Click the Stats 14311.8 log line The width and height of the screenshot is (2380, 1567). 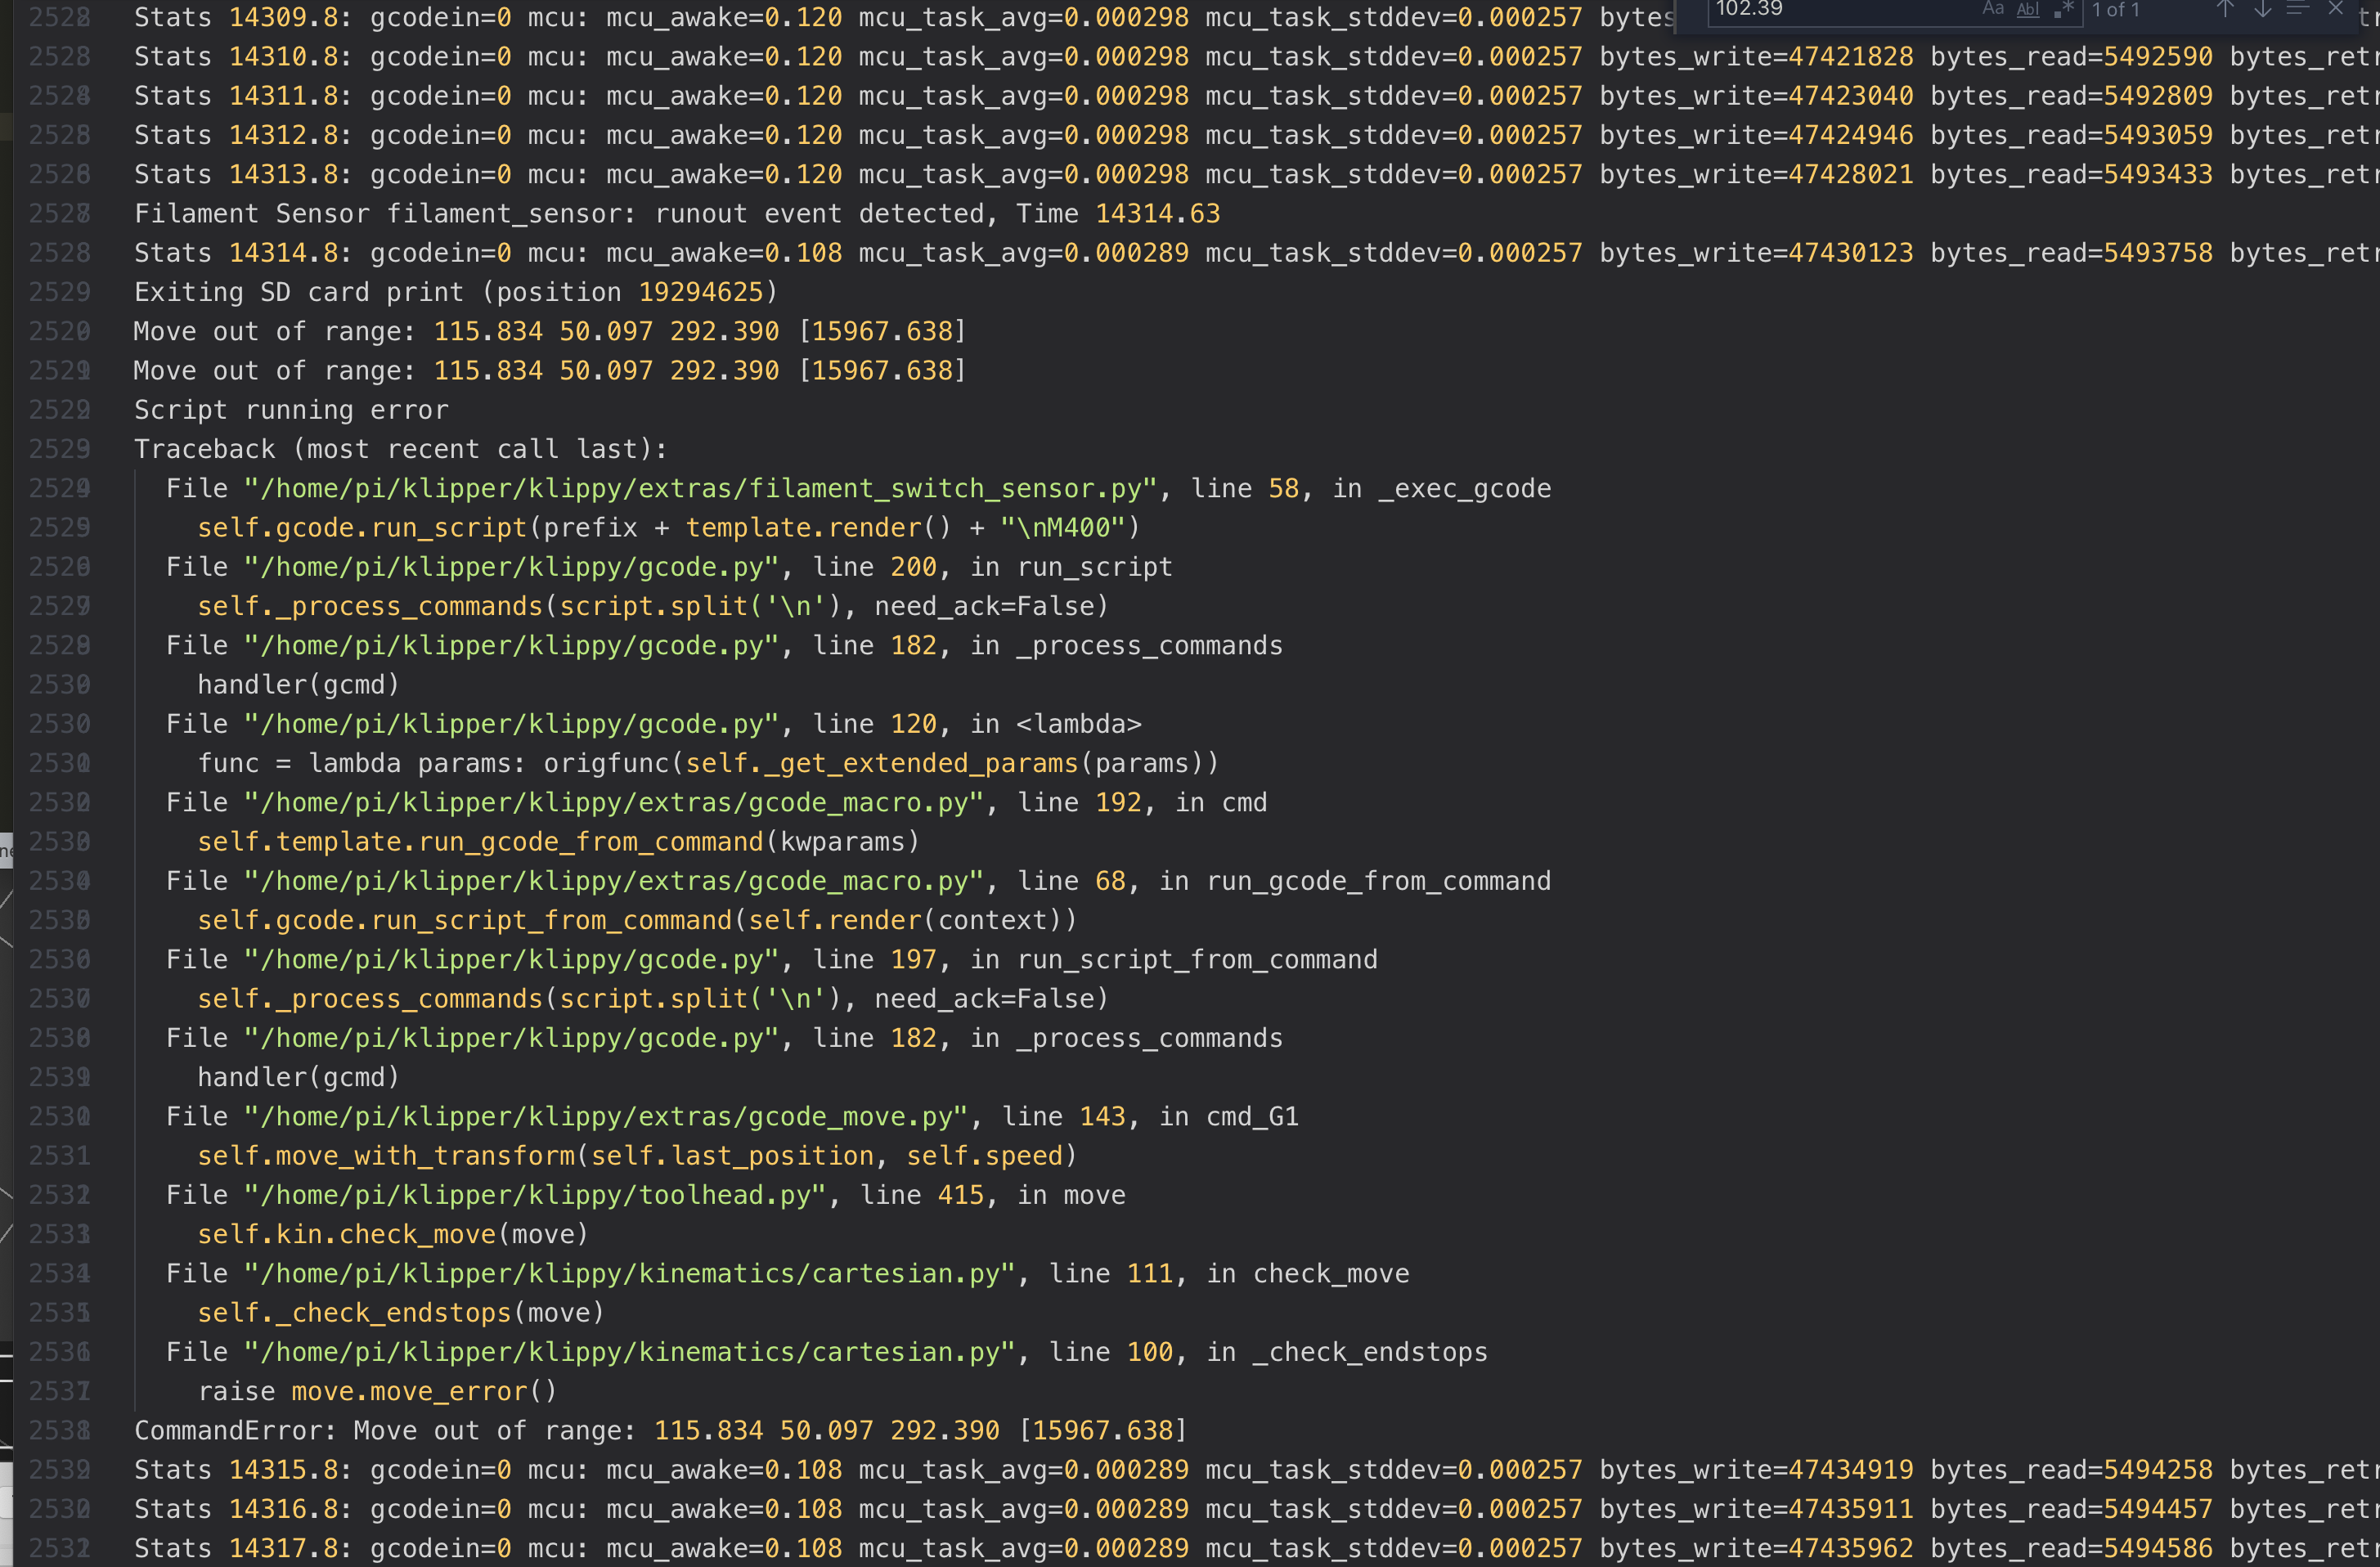(x=1257, y=96)
